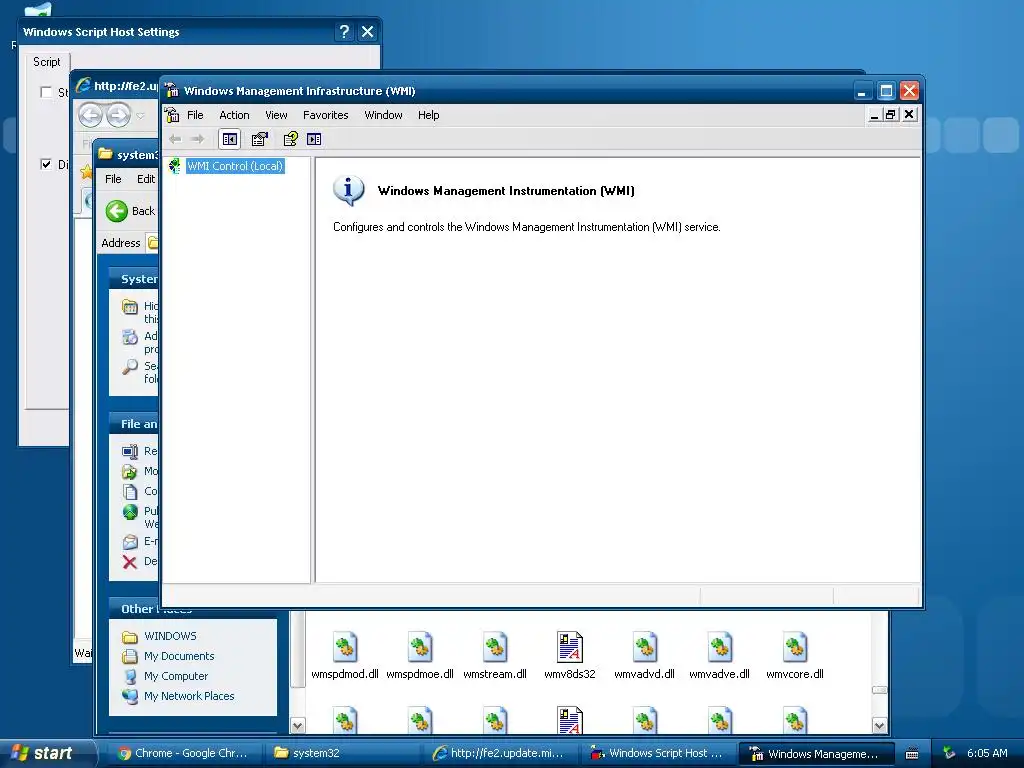Click Back button in Internet Explorer window

click(90, 116)
